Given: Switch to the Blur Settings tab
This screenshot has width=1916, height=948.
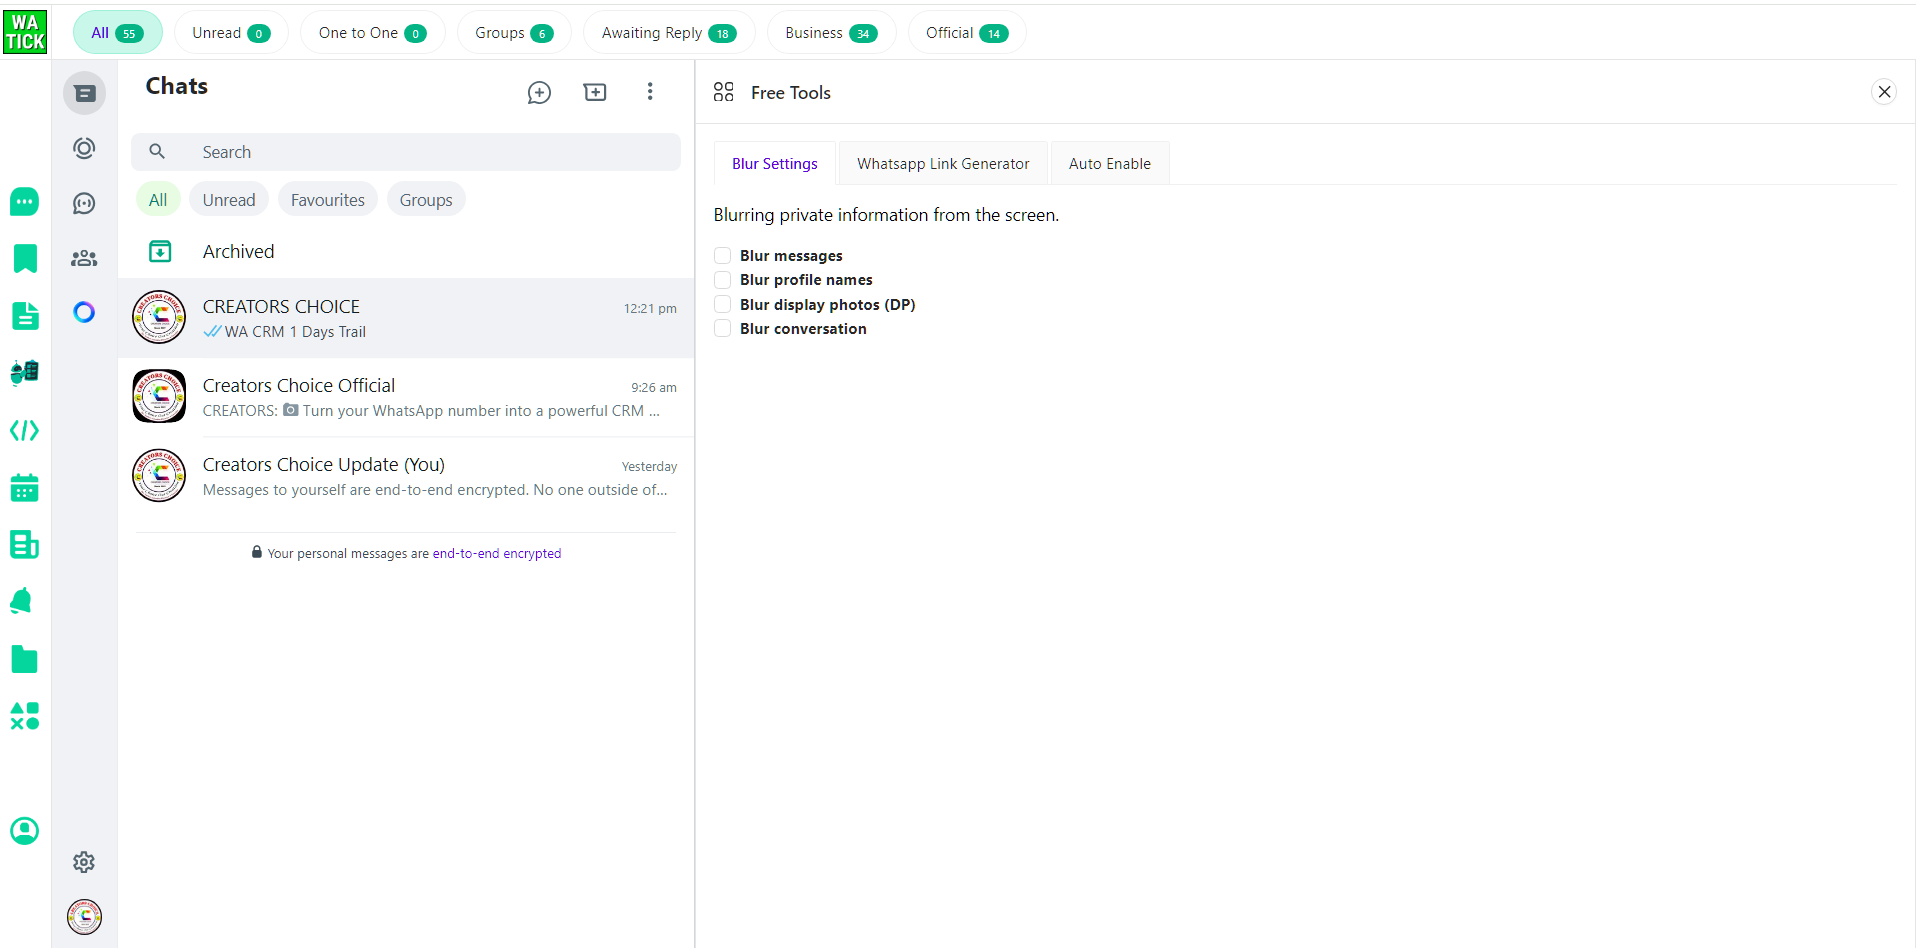Looking at the screenshot, I should tap(775, 164).
